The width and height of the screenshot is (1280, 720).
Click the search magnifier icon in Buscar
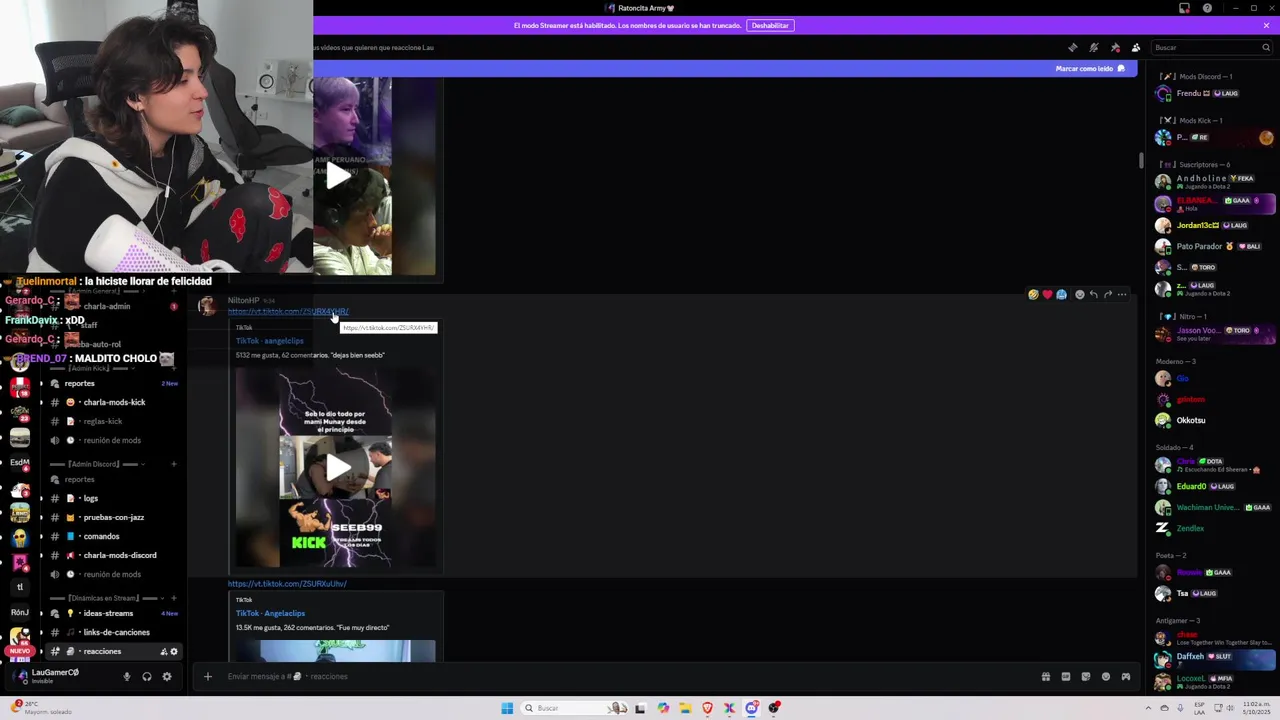point(1266,47)
